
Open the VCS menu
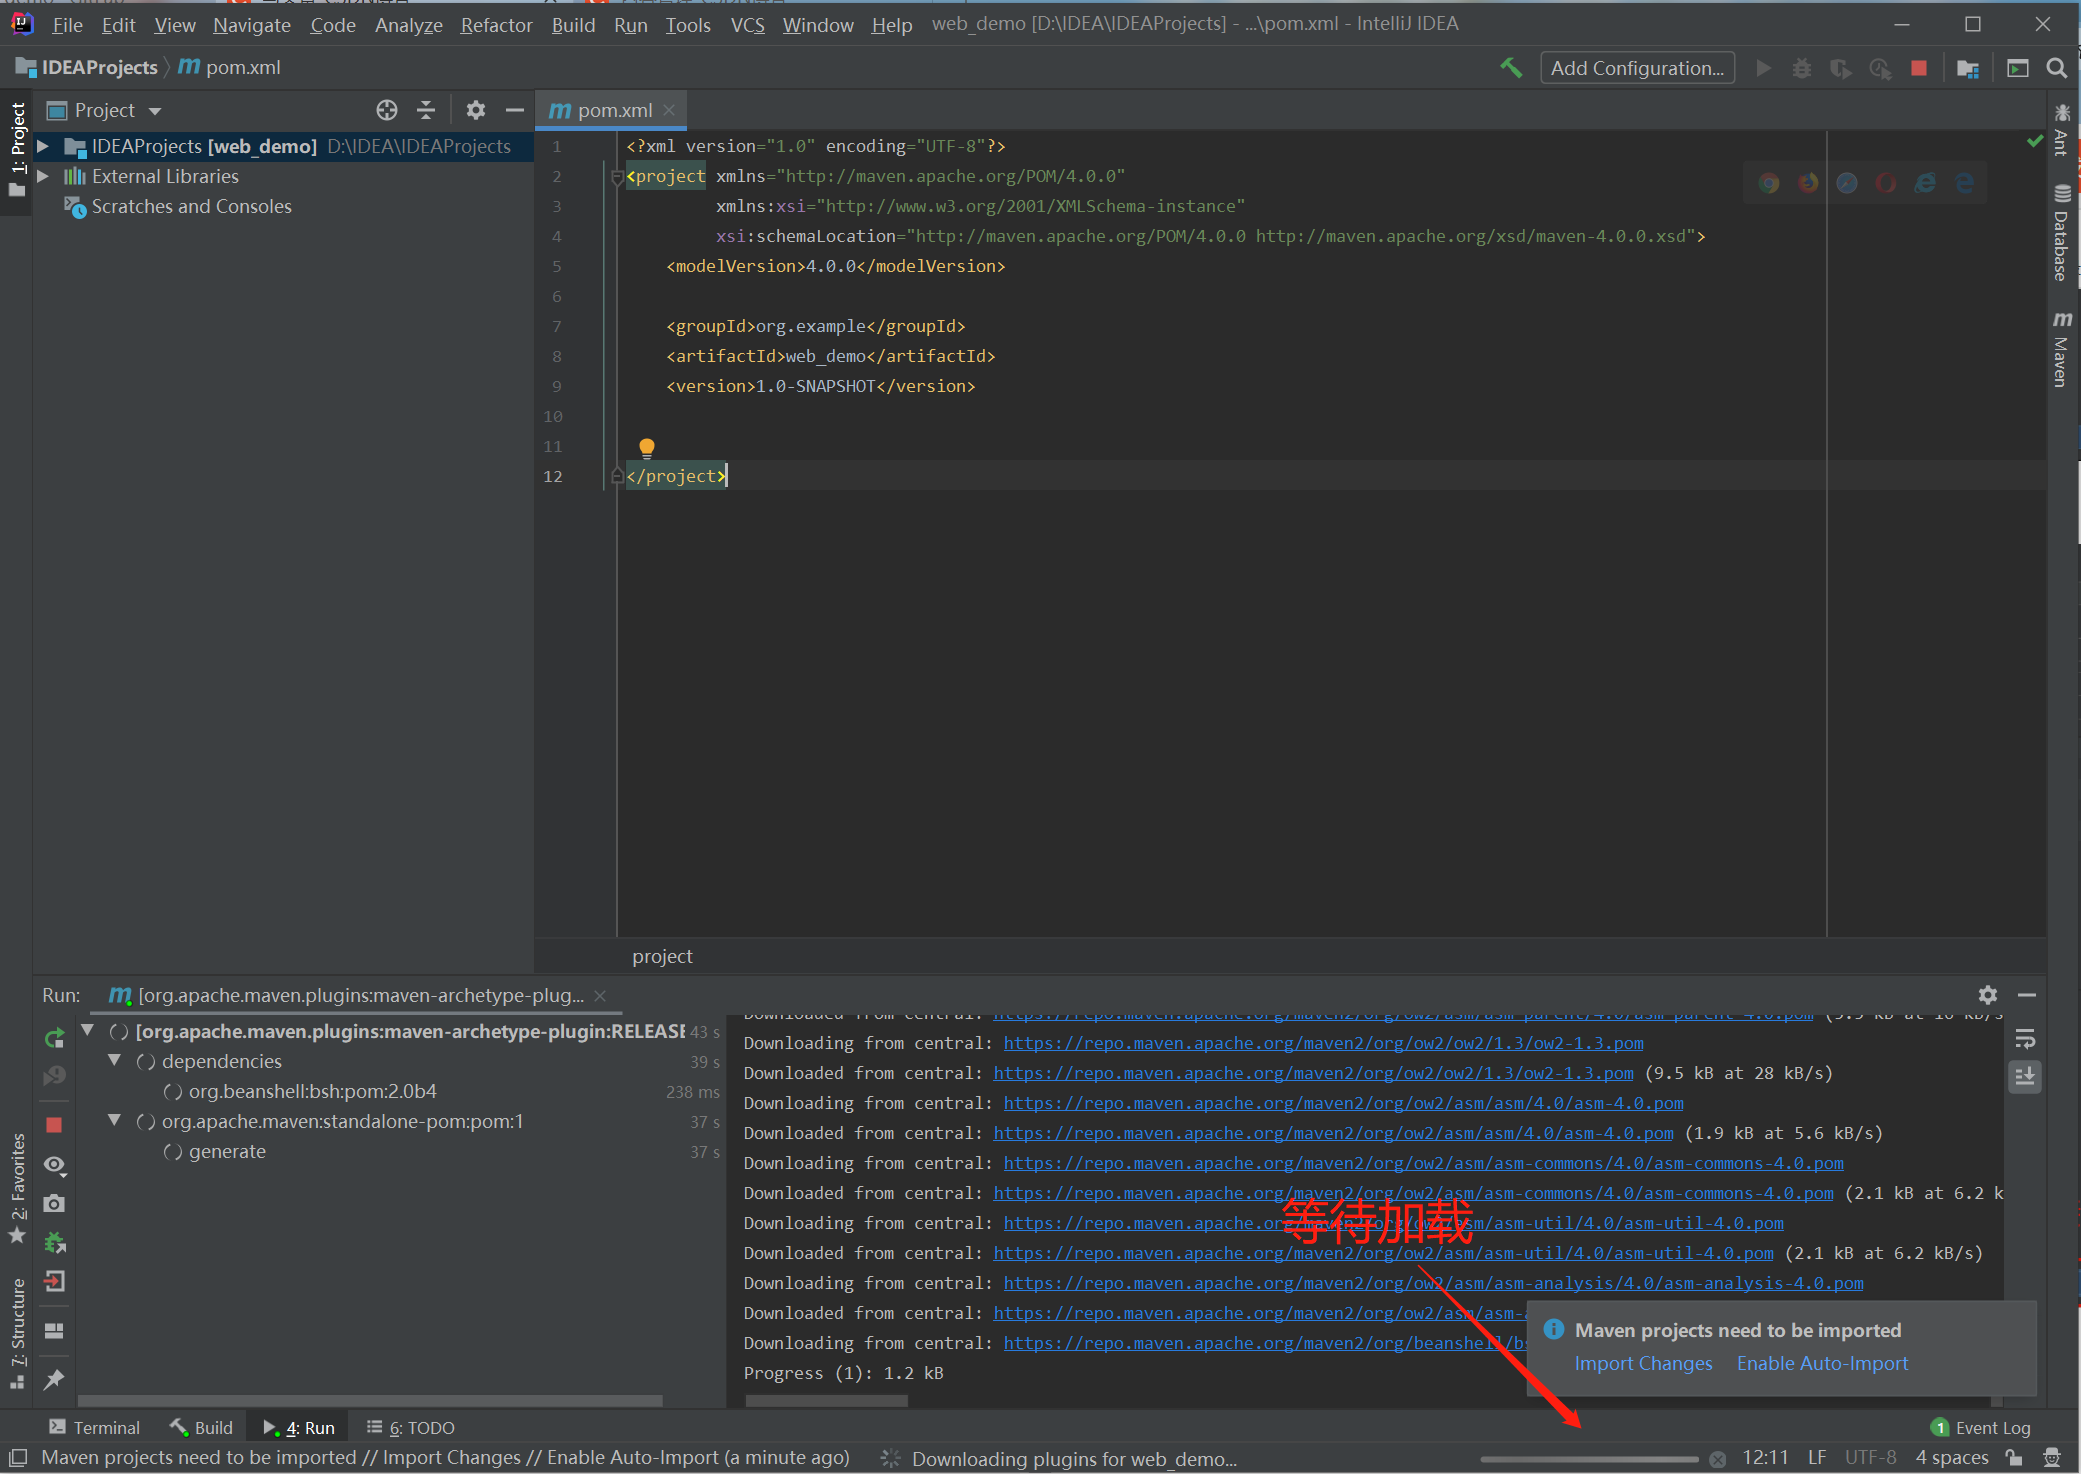tap(747, 25)
